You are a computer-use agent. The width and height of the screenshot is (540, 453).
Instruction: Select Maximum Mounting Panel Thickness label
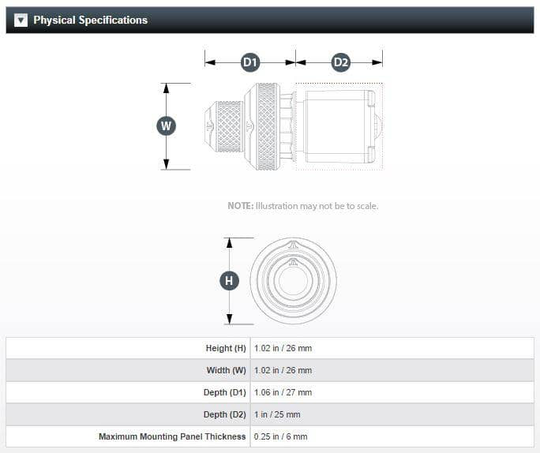tap(172, 436)
